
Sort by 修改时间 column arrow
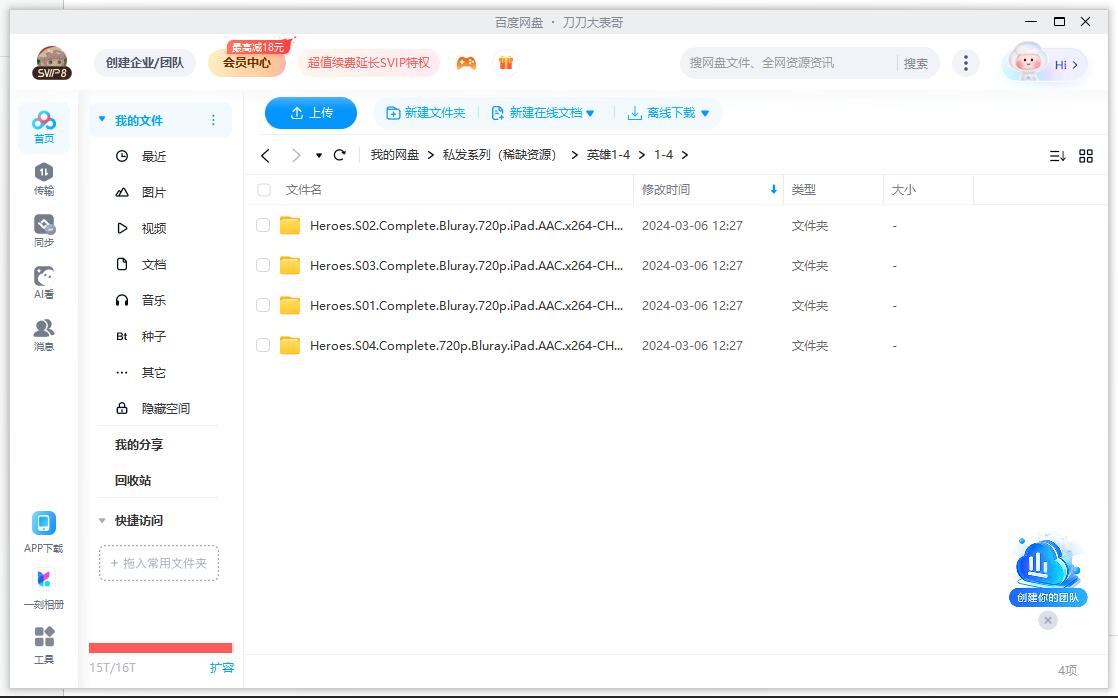point(774,190)
